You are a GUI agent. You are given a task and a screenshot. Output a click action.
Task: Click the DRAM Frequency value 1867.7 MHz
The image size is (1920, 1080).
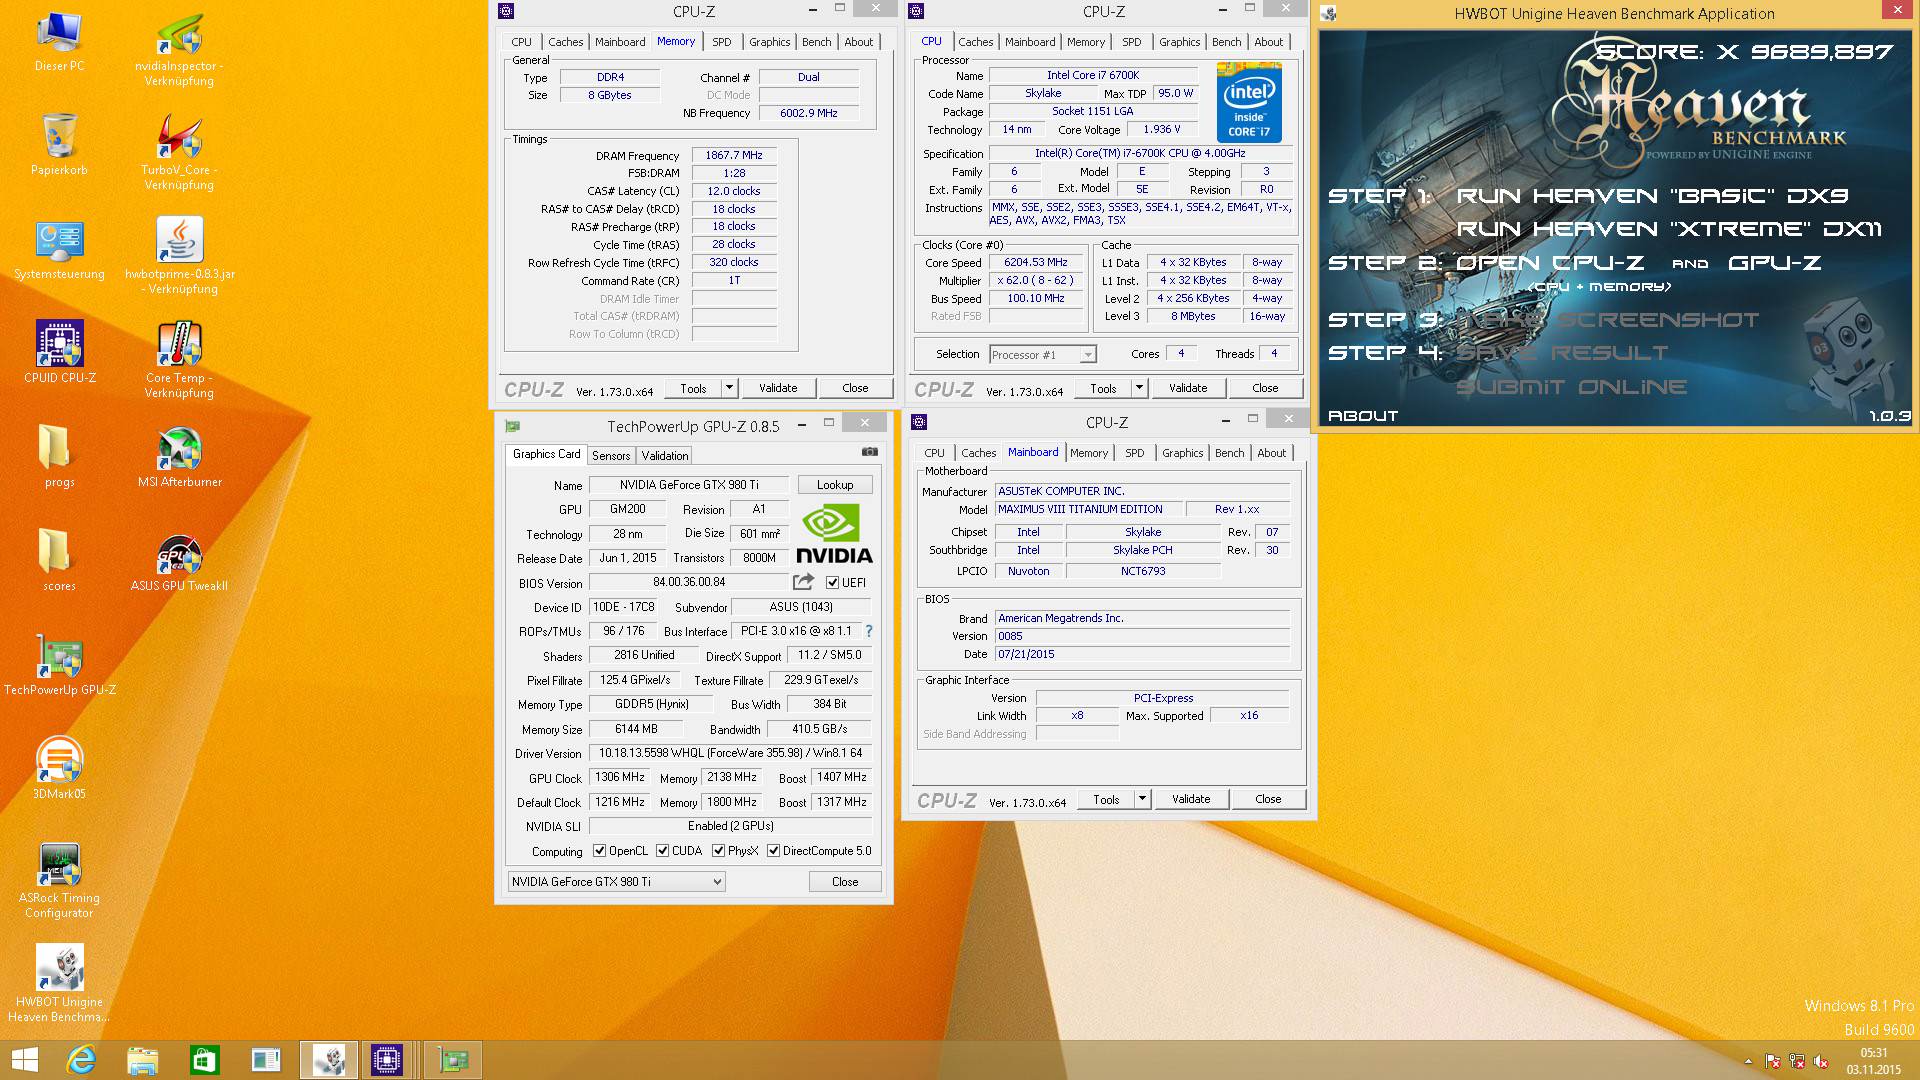[734, 155]
